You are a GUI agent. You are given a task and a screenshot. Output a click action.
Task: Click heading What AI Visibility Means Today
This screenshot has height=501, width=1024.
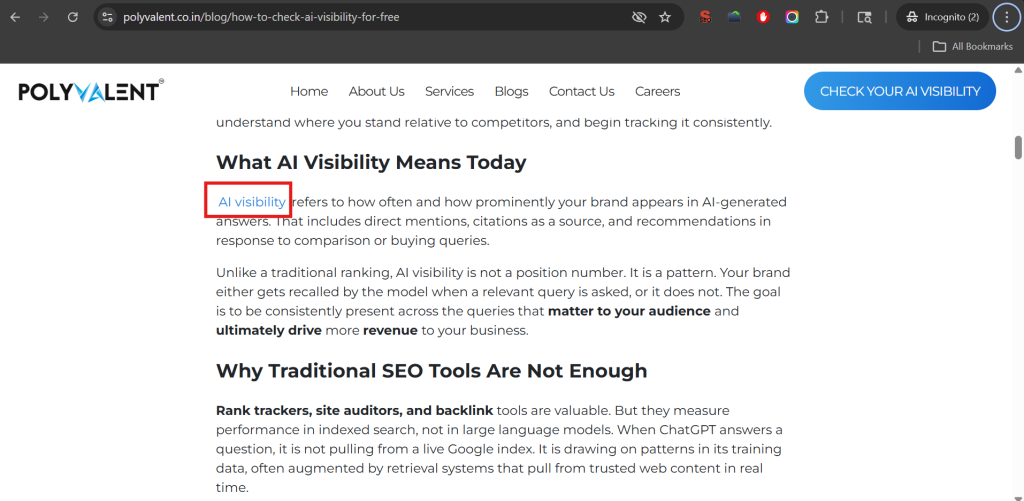(371, 163)
